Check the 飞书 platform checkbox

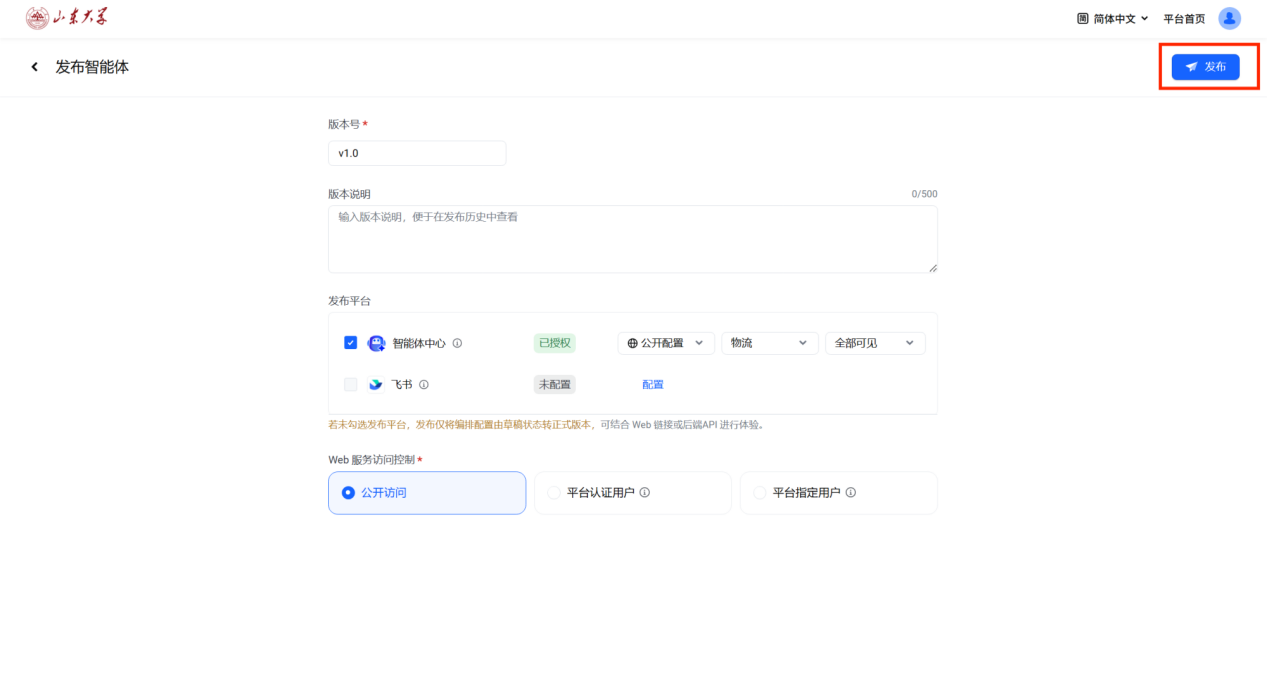click(x=350, y=384)
